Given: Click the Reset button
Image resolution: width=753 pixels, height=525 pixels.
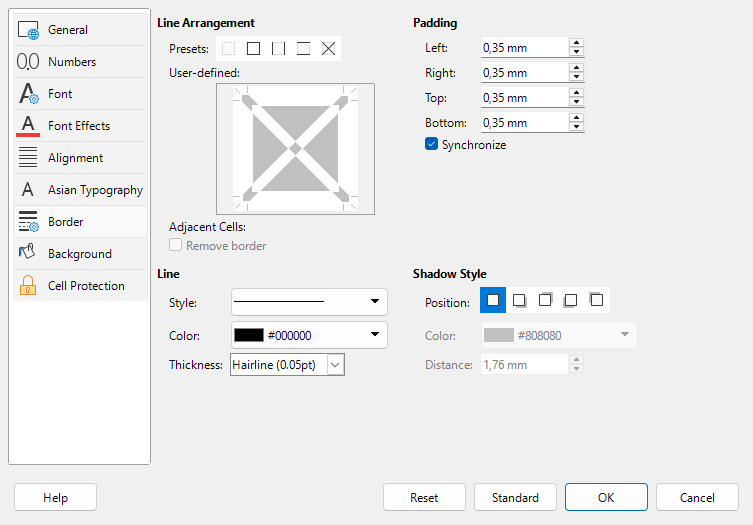Looking at the screenshot, I should click(424, 497).
